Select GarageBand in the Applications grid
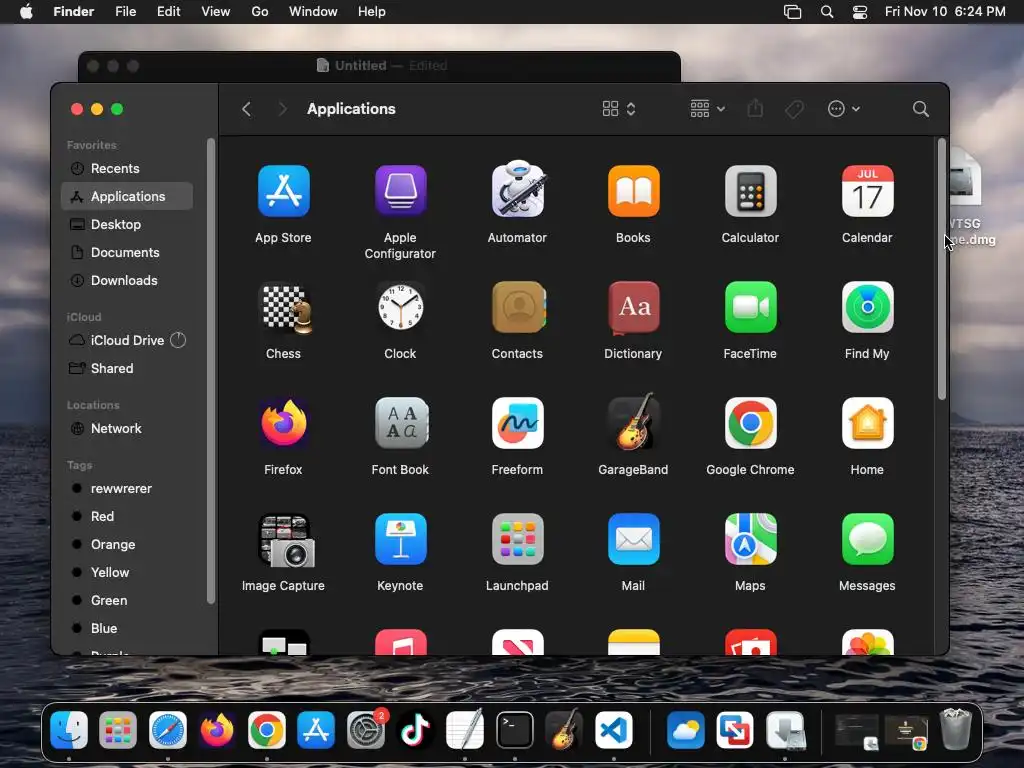 633,422
